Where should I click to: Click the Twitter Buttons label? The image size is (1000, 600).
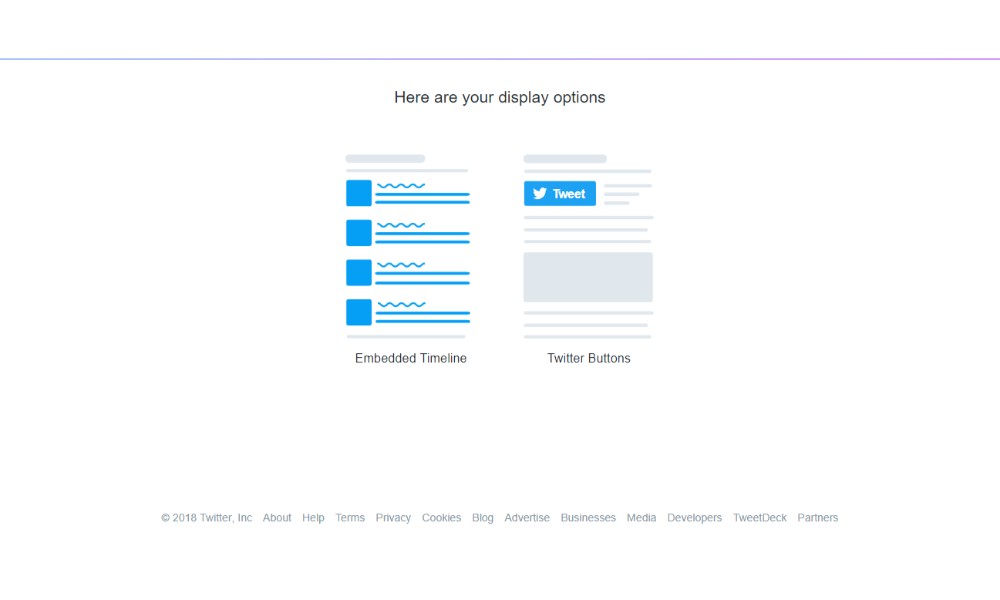[589, 358]
